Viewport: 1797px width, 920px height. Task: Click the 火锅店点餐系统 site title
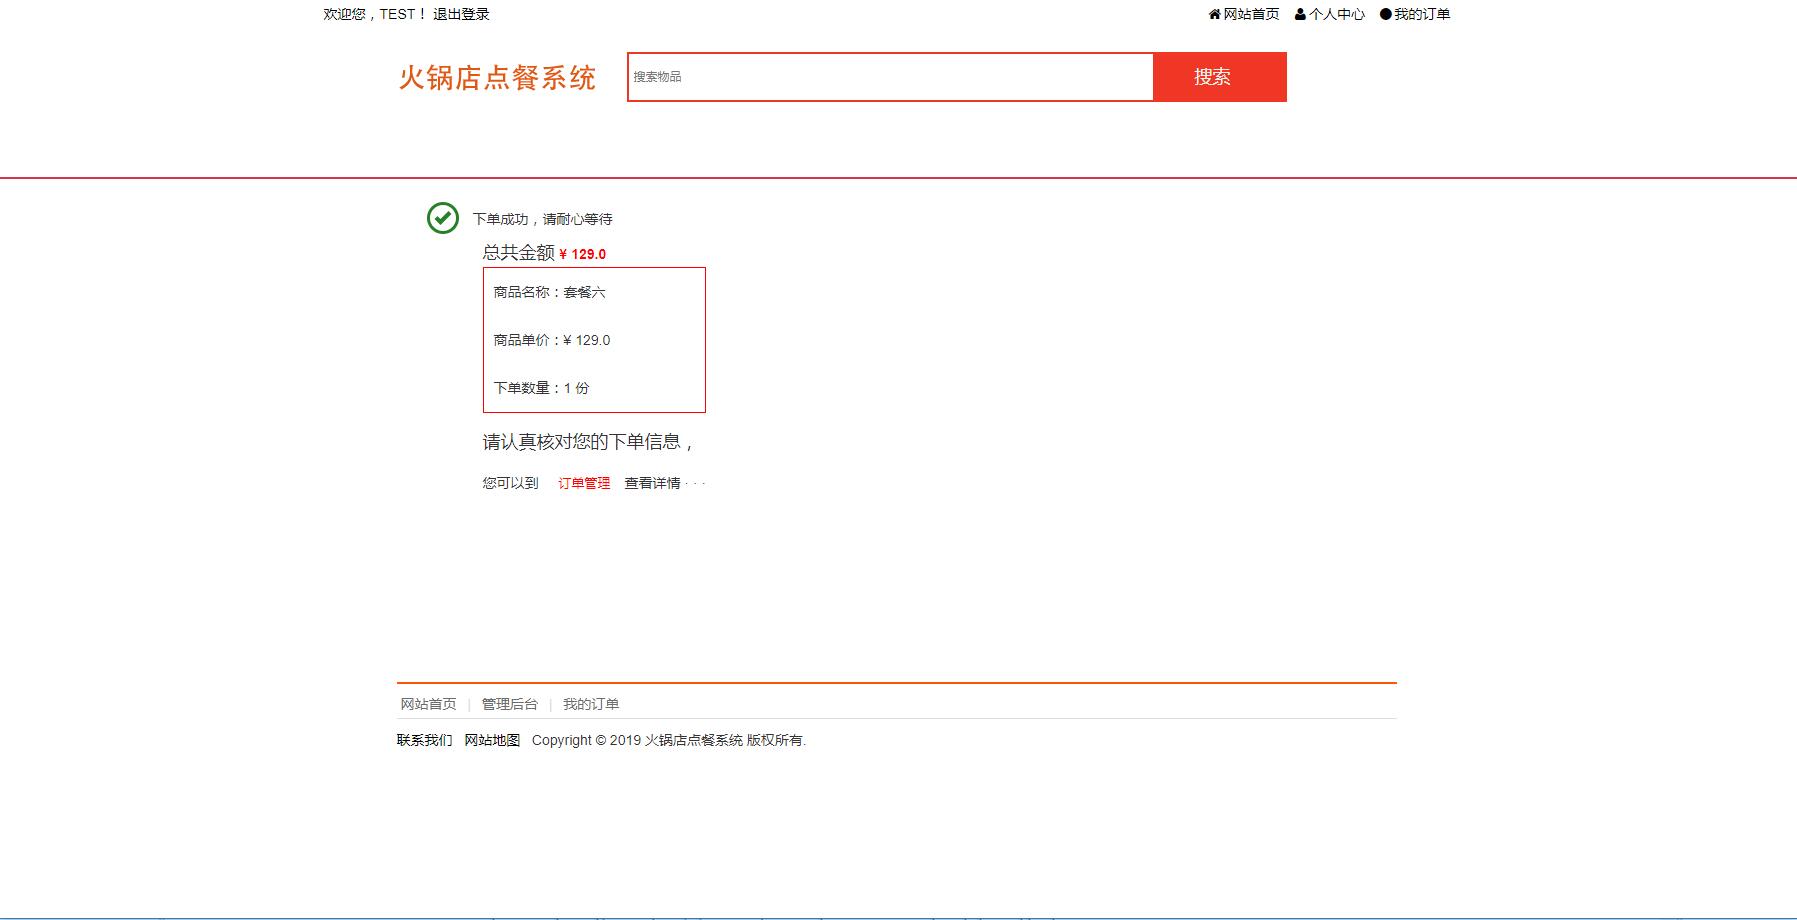(497, 78)
